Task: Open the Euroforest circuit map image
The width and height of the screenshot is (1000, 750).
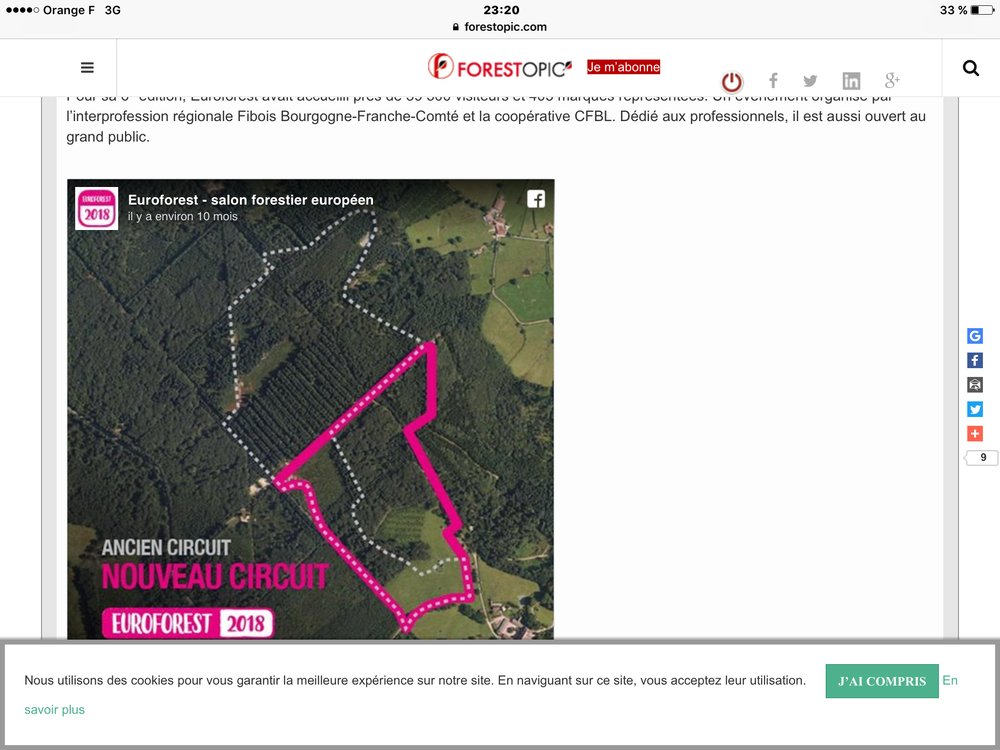Action: tap(311, 409)
